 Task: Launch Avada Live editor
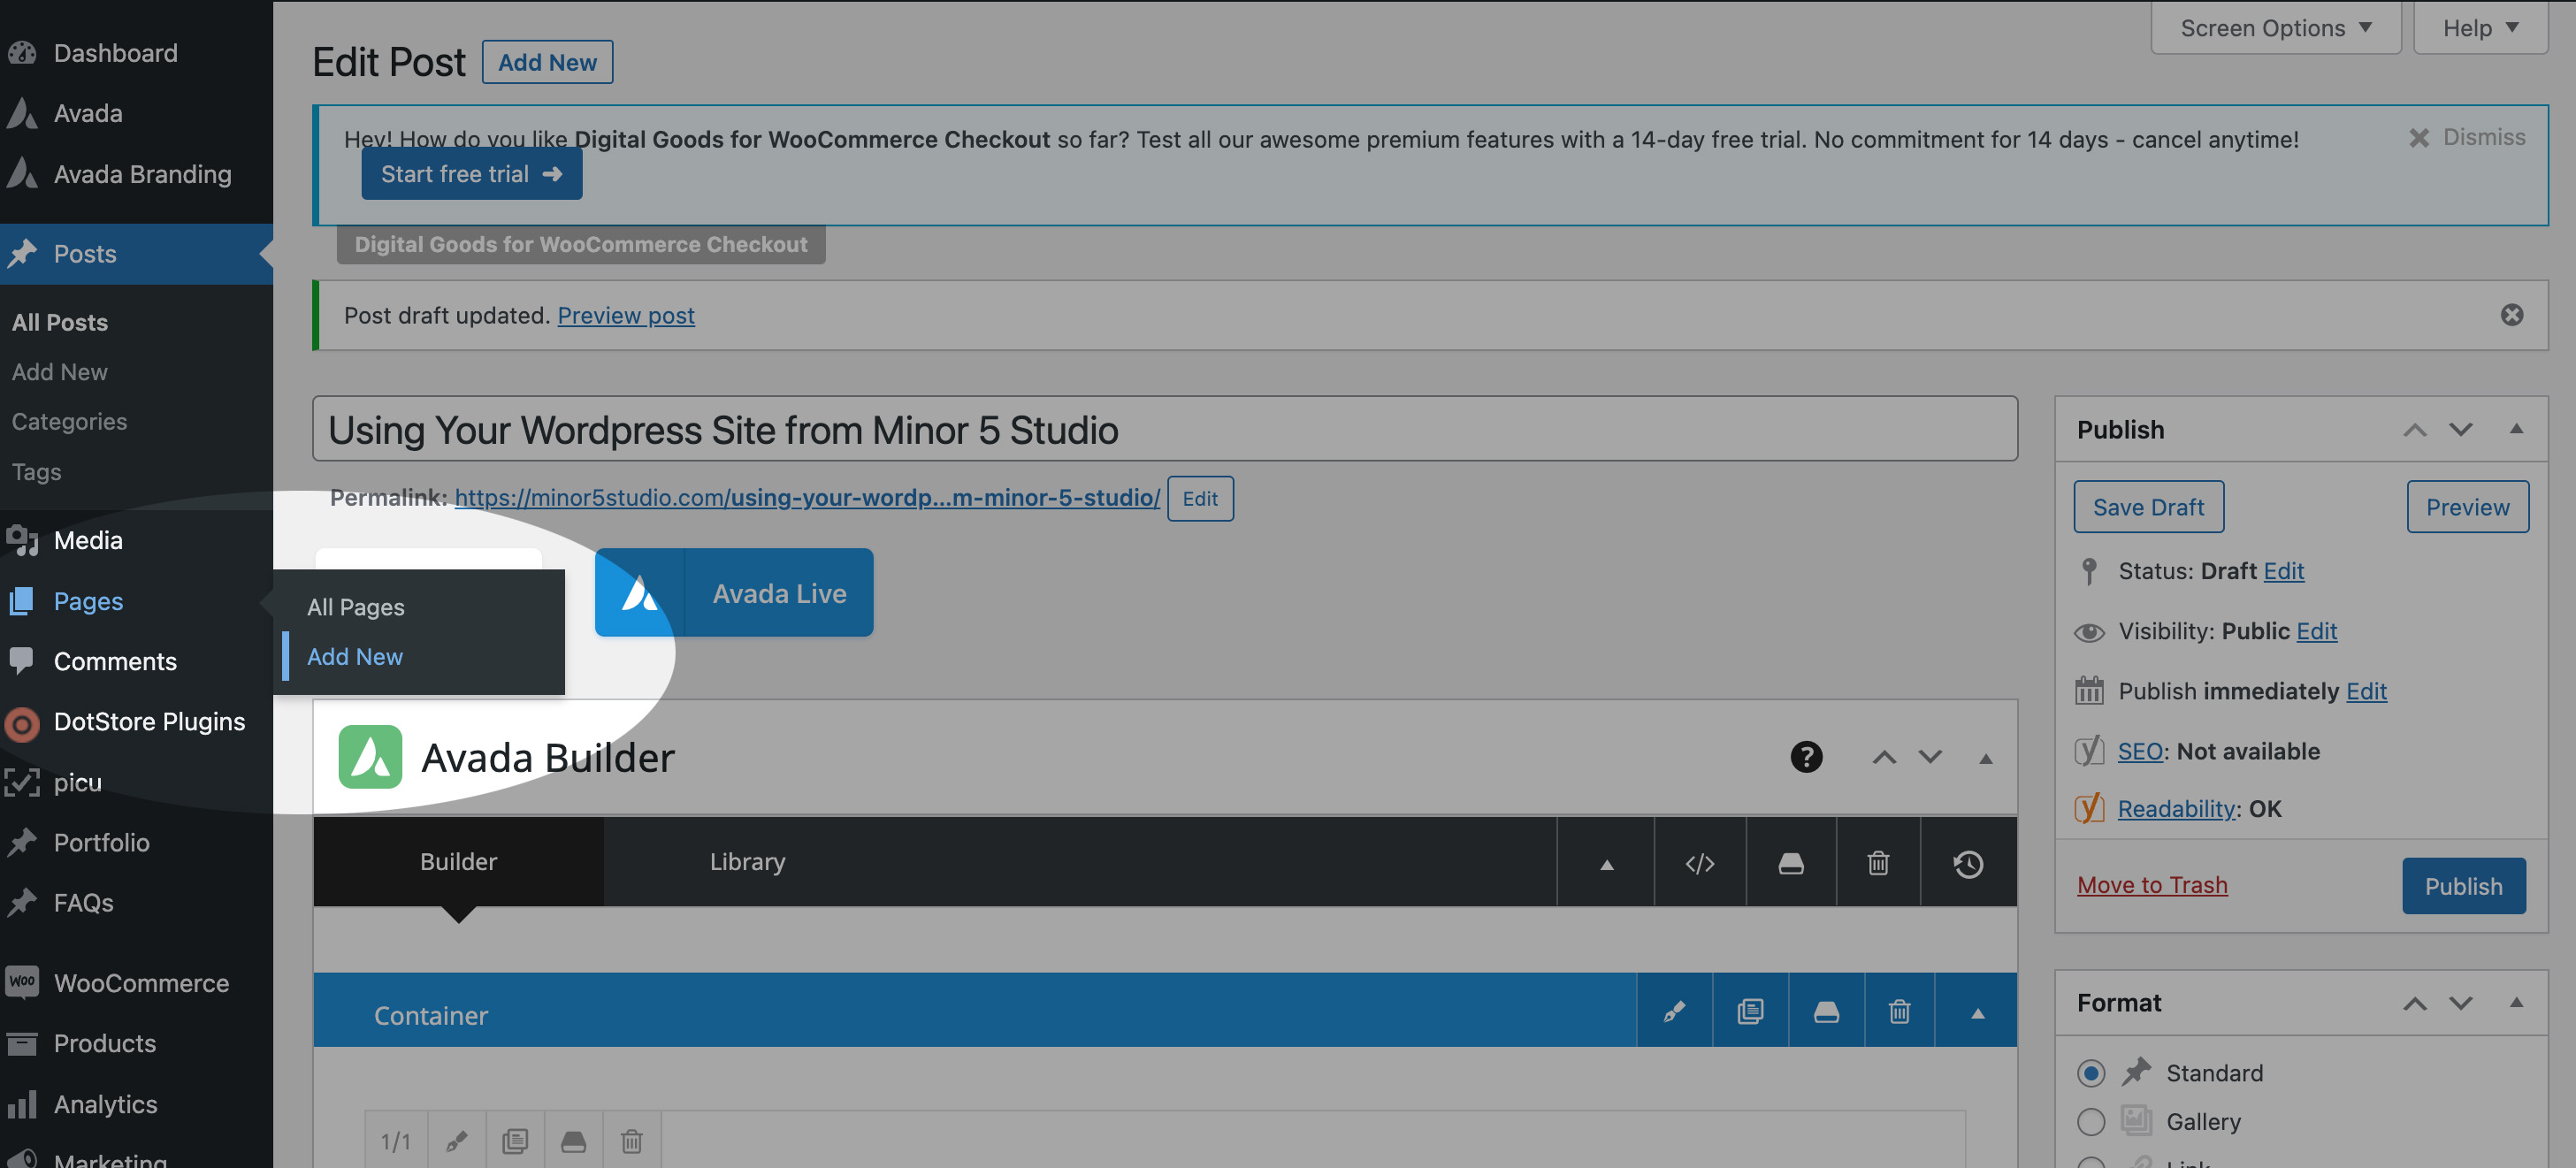point(733,592)
